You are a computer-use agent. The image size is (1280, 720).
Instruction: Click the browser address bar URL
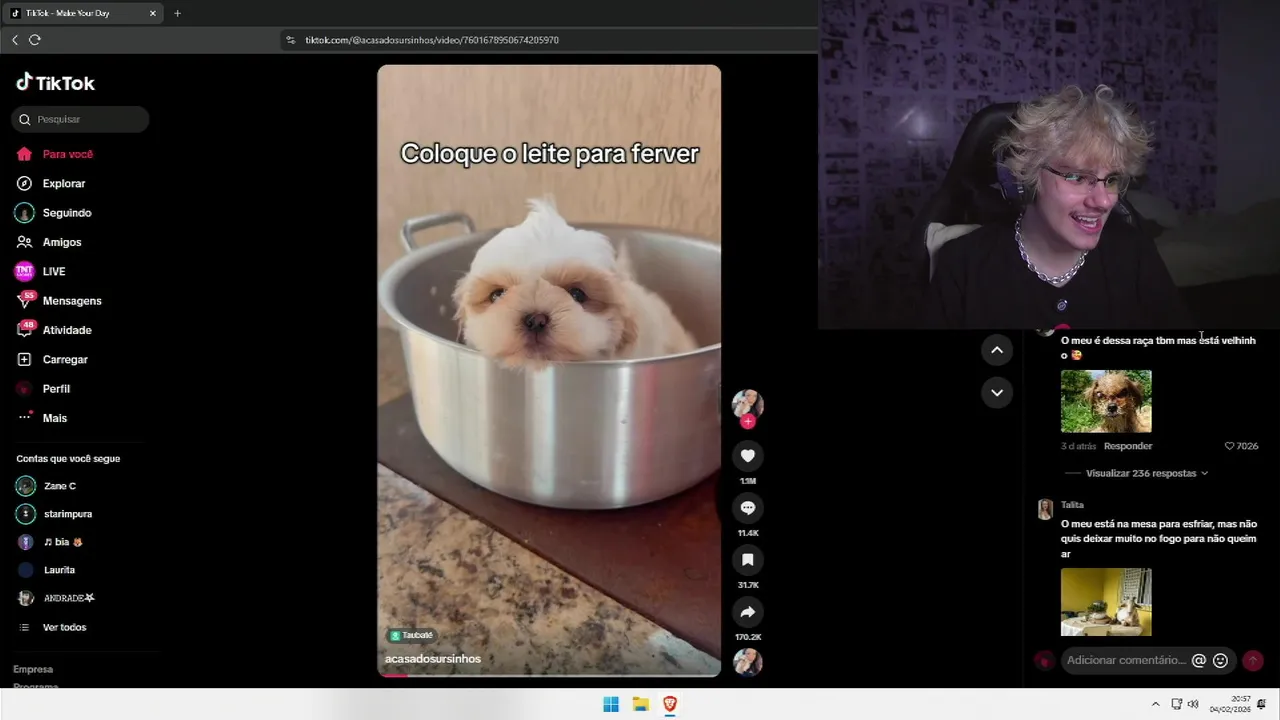pyautogui.click(x=432, y=40)
